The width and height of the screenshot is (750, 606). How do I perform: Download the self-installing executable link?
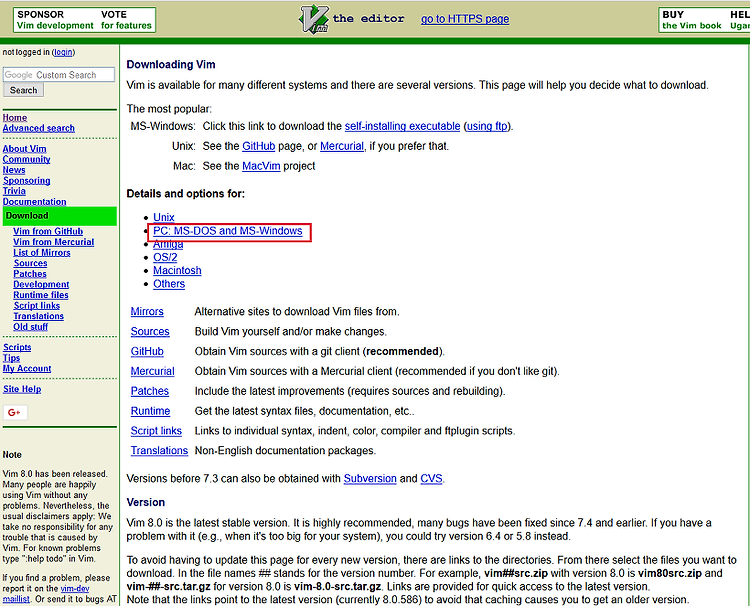[402, 126]
